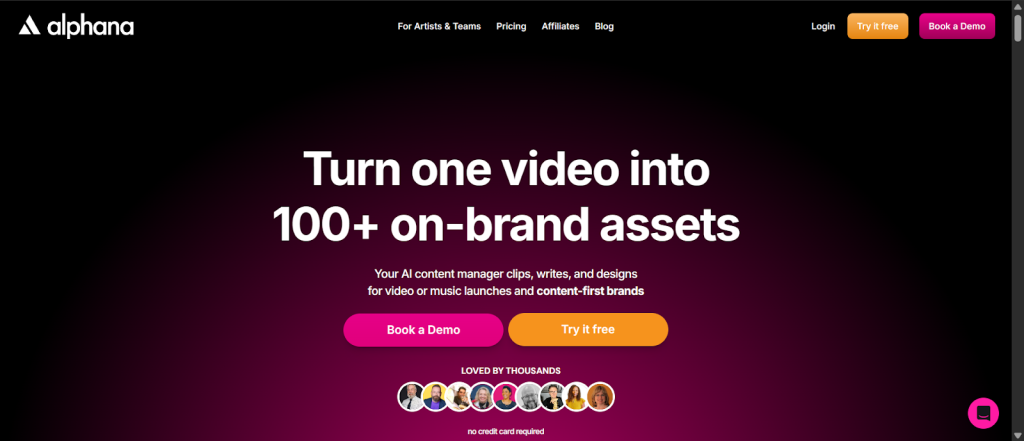The width and height of the screenshot is (1024, 441).
Task: Click the header Try it free button
Action: pyautogui.click(x=877, y=26)
